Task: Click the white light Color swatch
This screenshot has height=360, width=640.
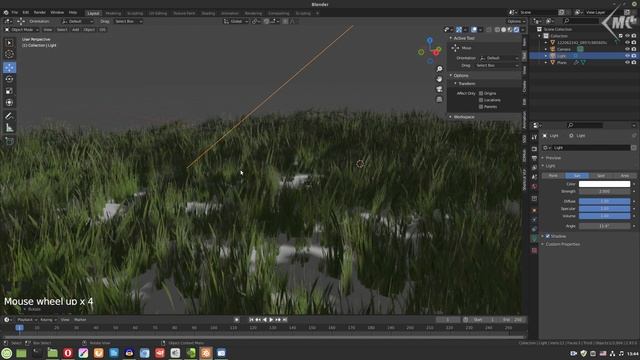Action: tap(604, 184)
